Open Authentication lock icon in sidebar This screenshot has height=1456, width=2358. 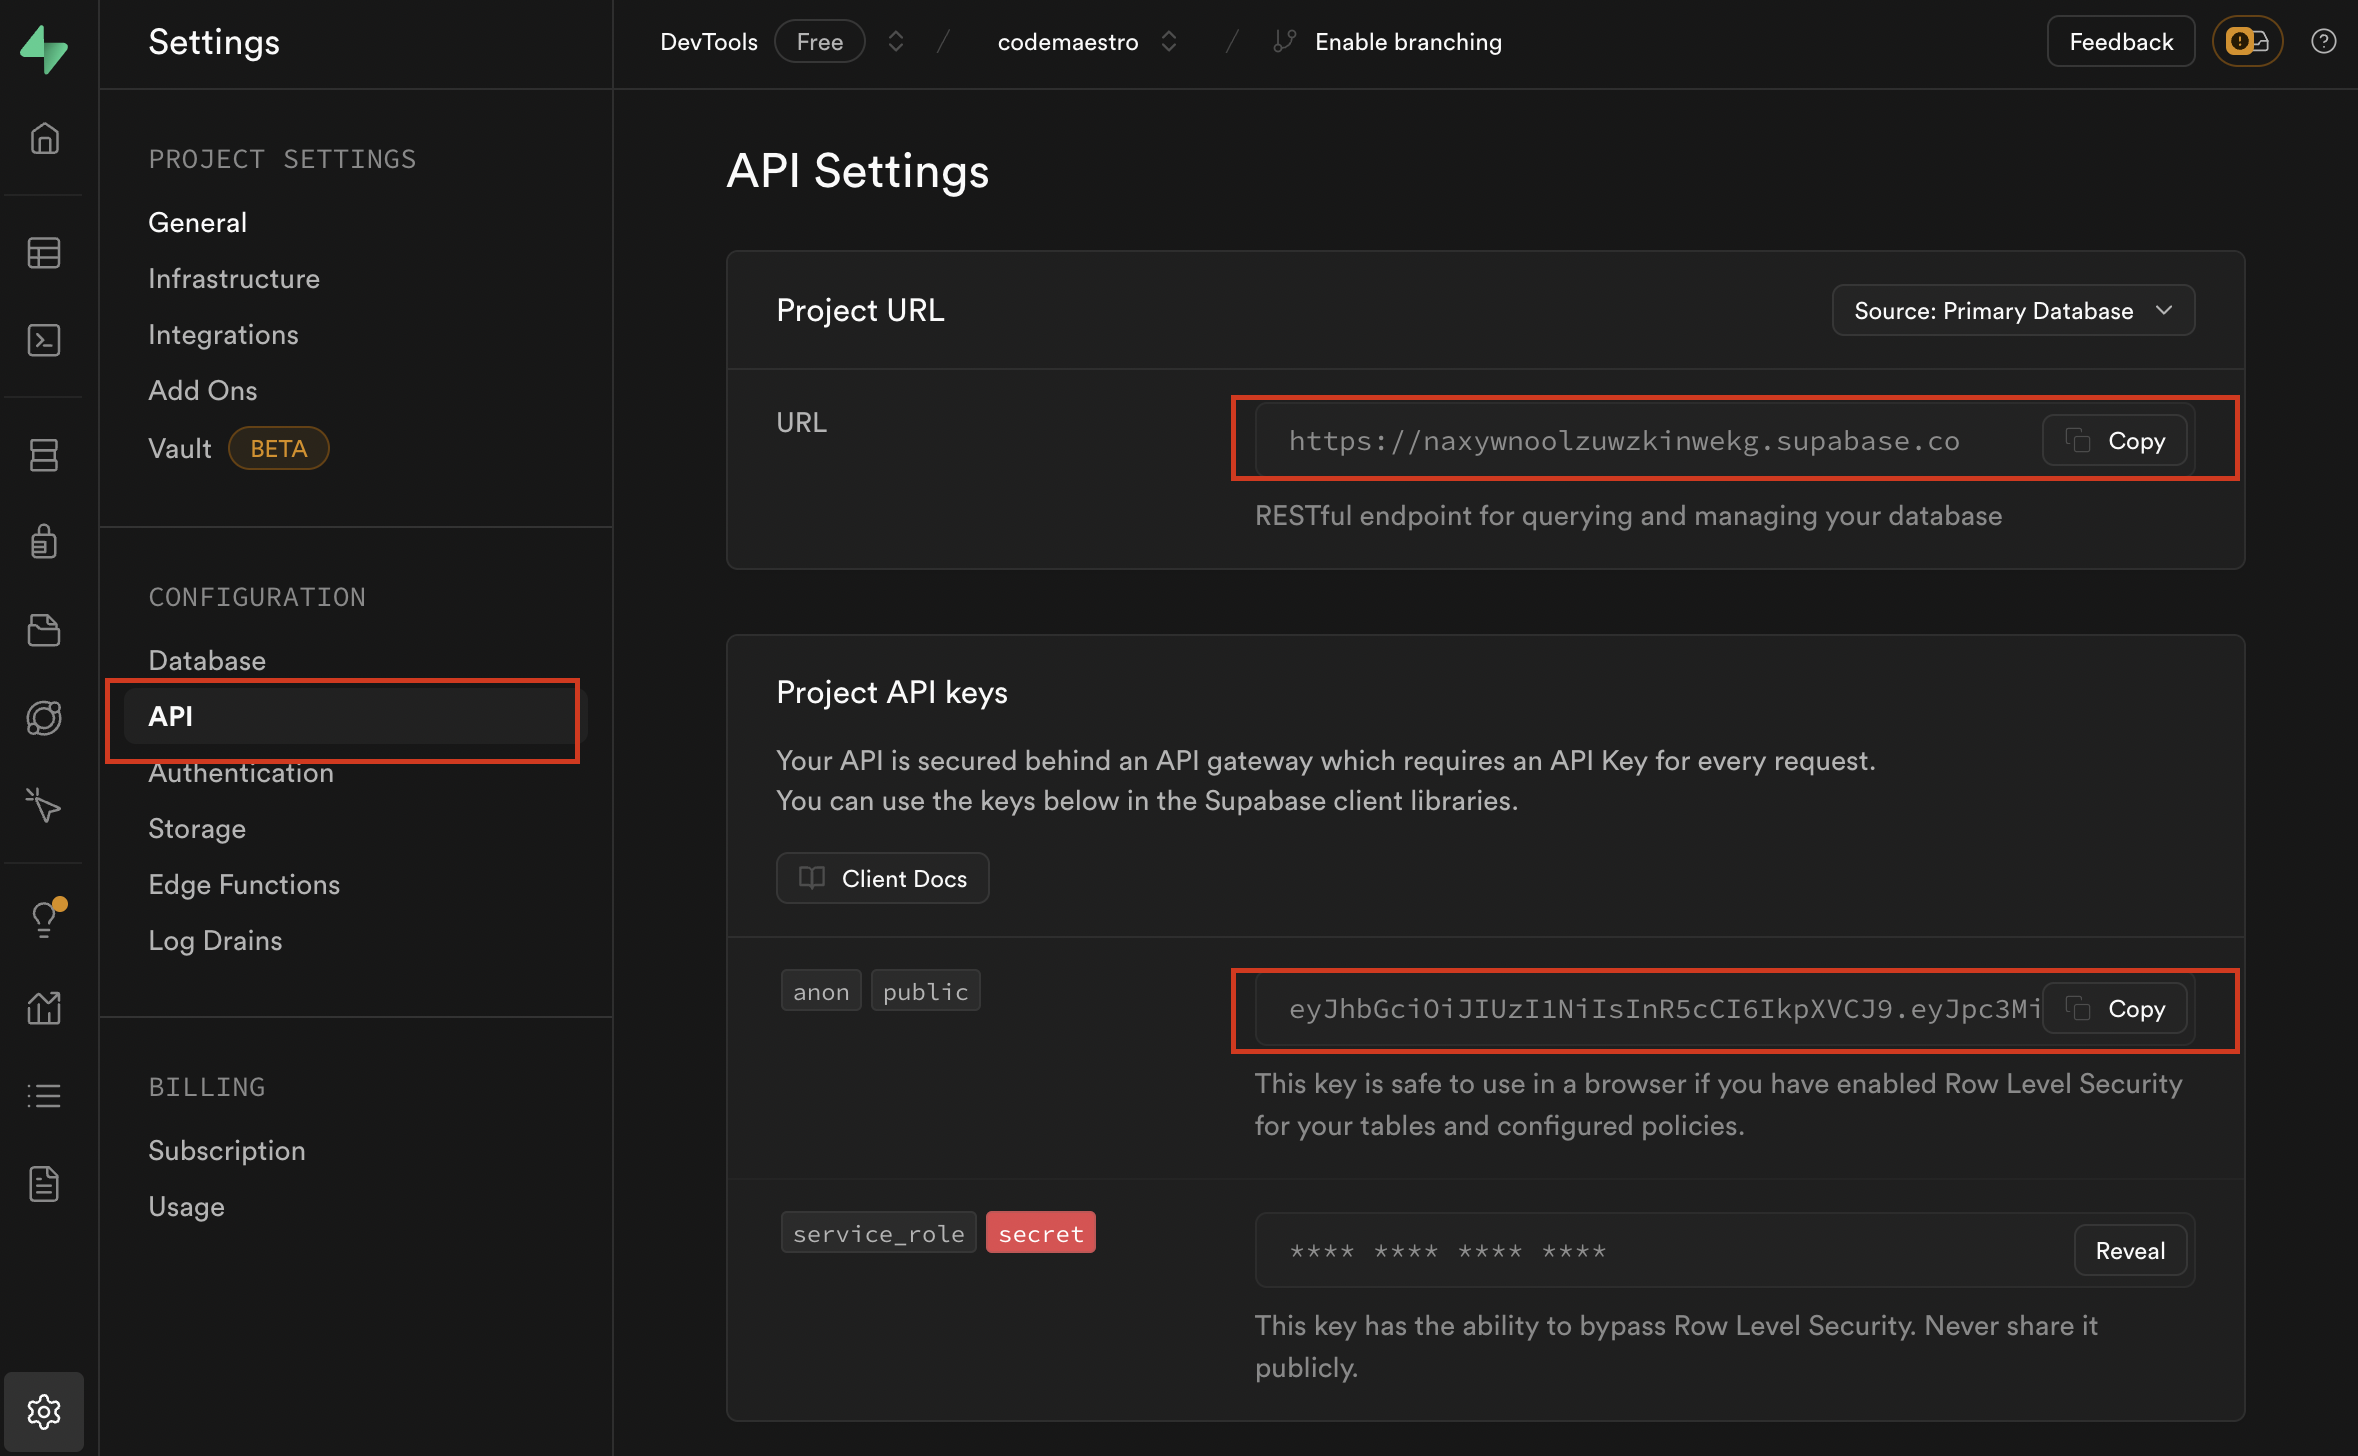click(x=44, y=541)
